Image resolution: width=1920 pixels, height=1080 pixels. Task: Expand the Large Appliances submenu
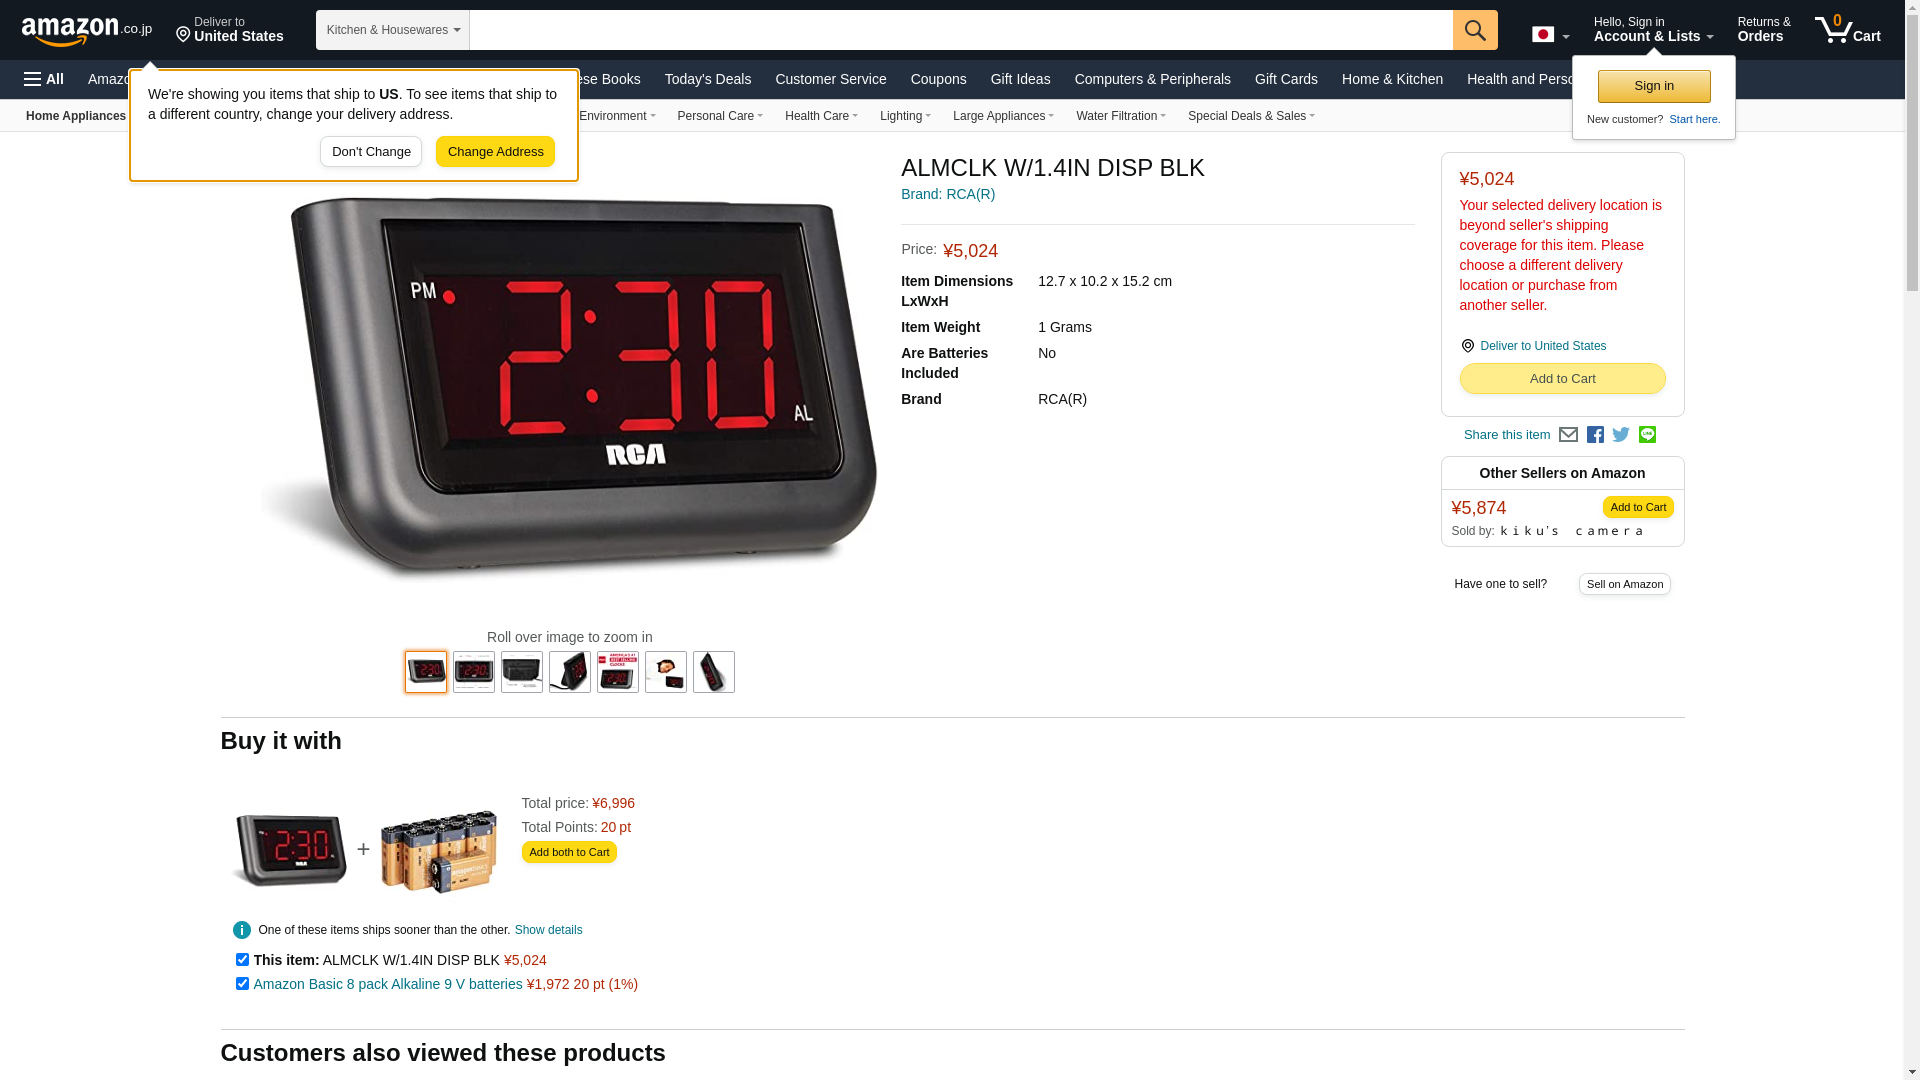[1003, 116]
